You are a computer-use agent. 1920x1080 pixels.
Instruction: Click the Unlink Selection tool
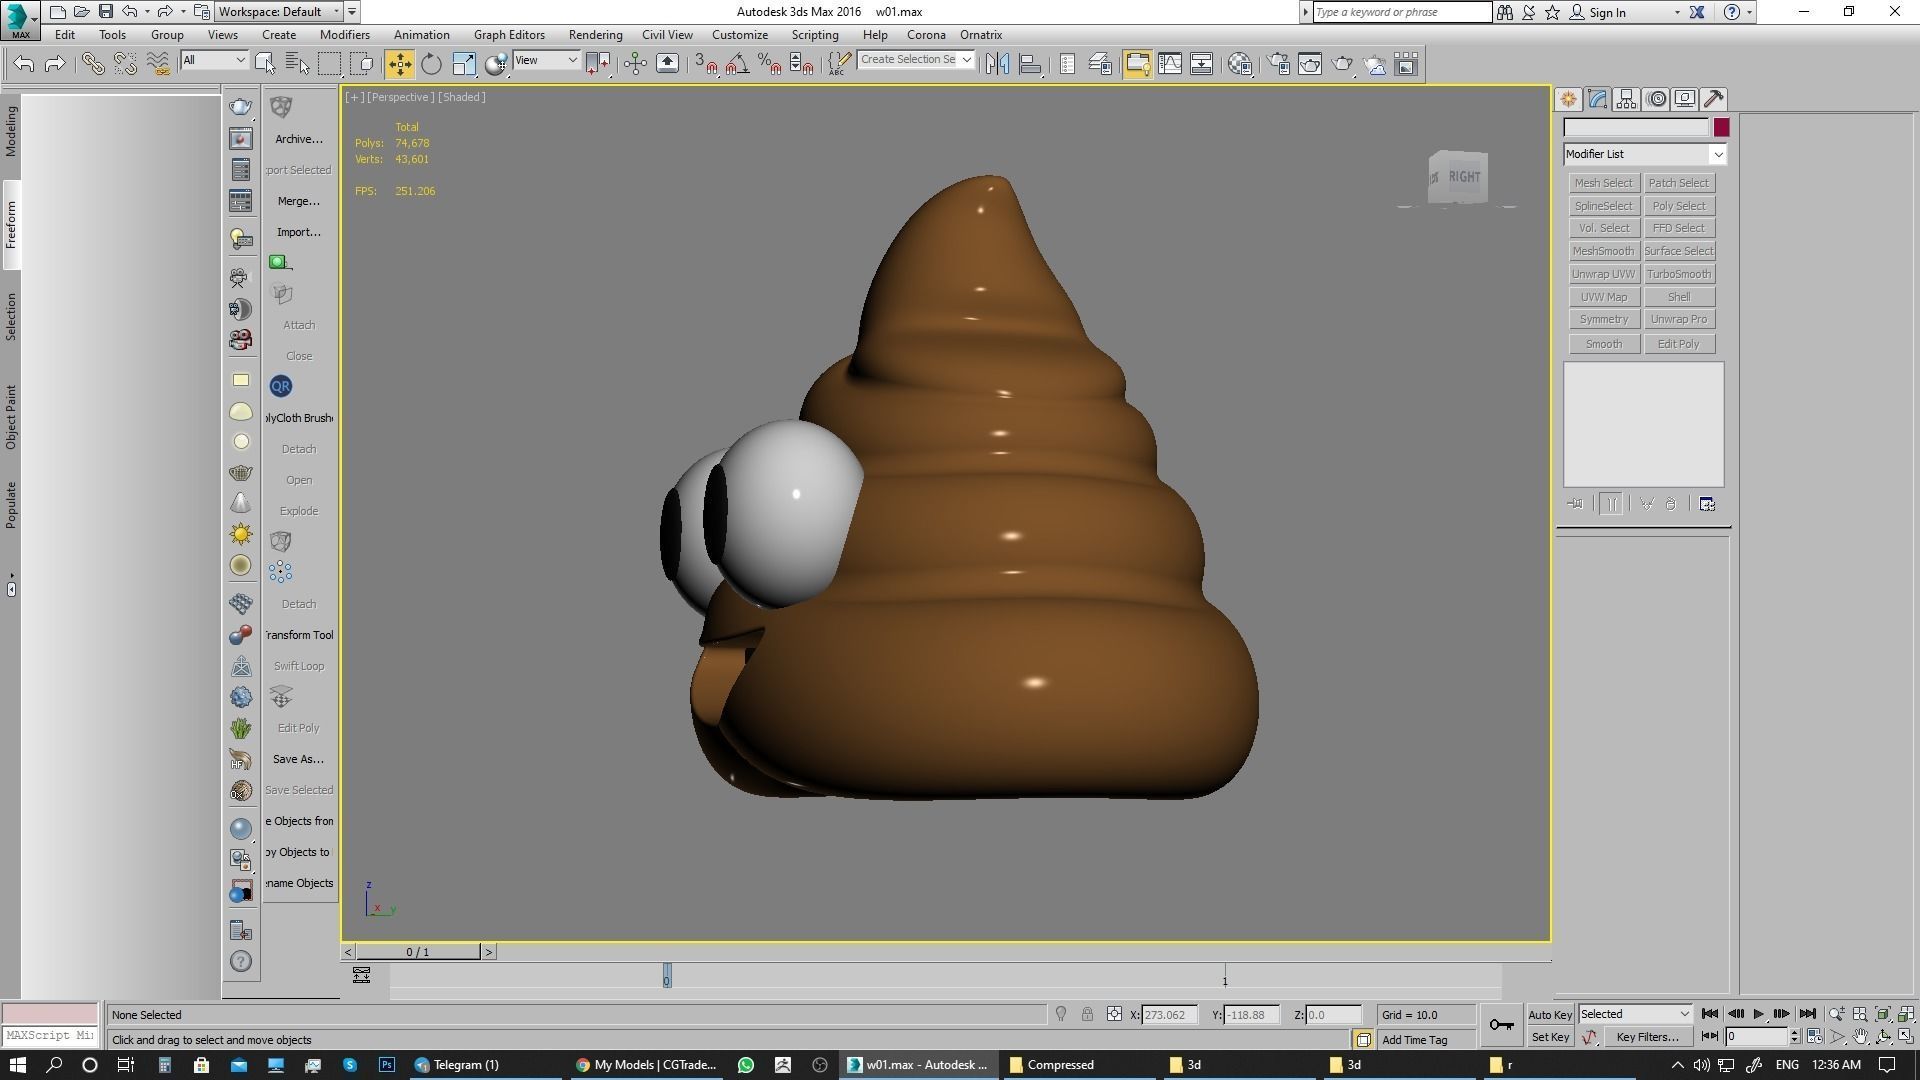[x=125, y=64]
